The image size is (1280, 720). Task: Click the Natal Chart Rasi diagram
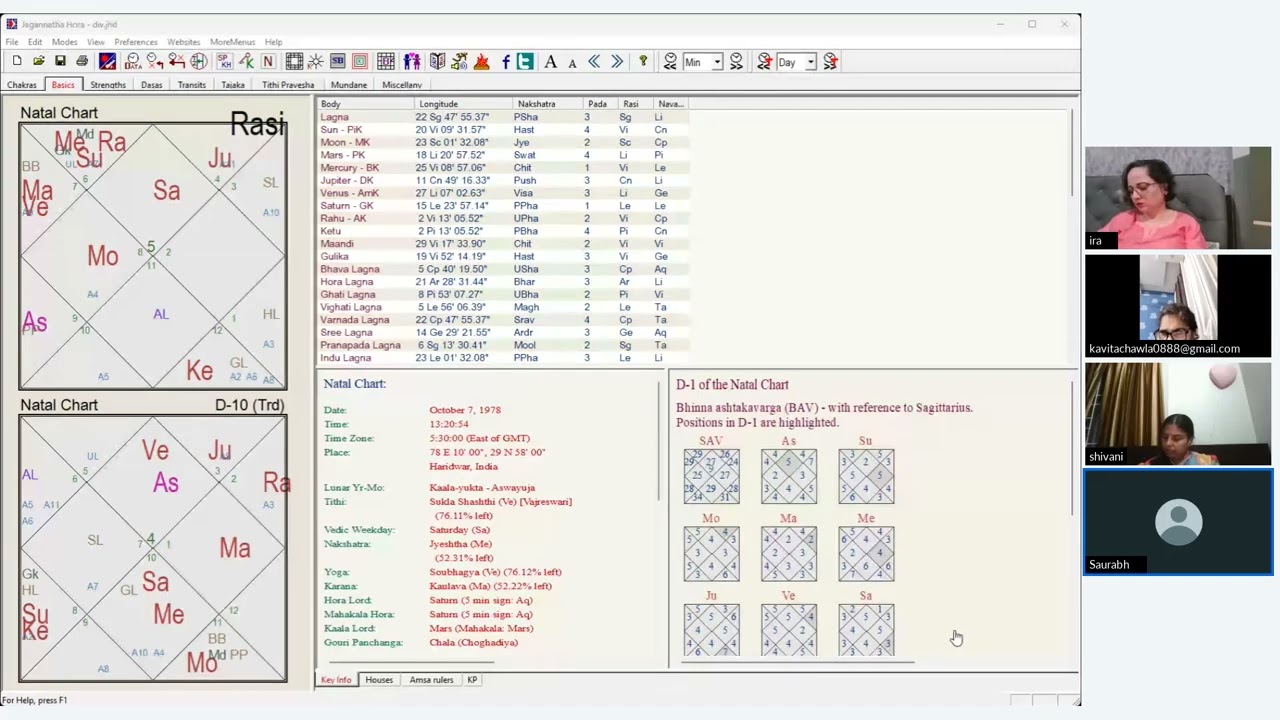coord(153,256)
